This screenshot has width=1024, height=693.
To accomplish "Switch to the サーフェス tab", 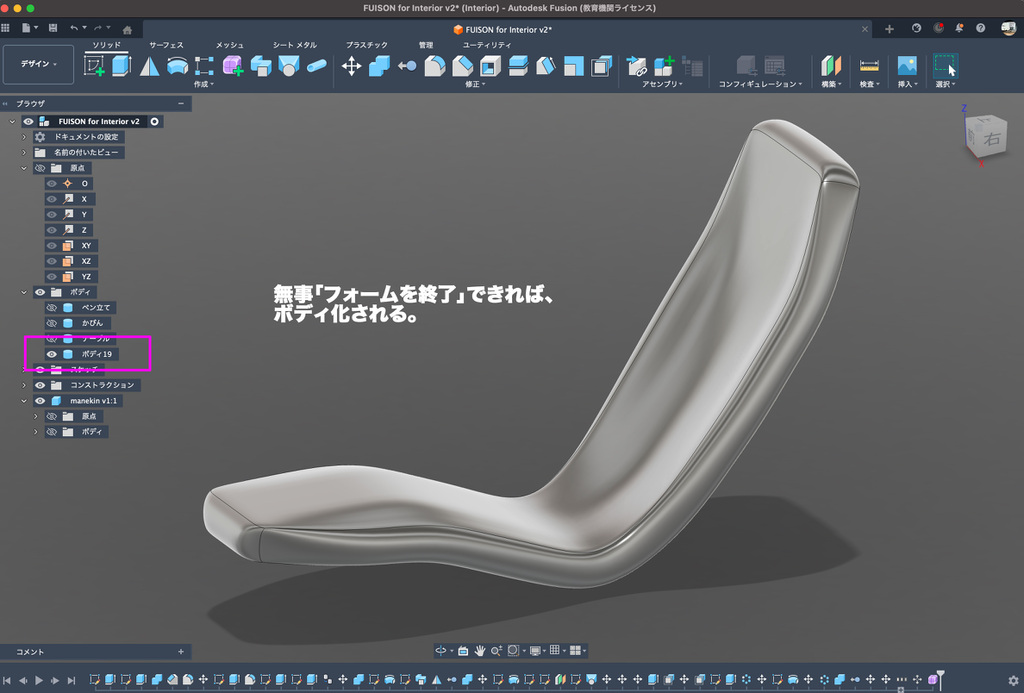I will coord(166,45).
